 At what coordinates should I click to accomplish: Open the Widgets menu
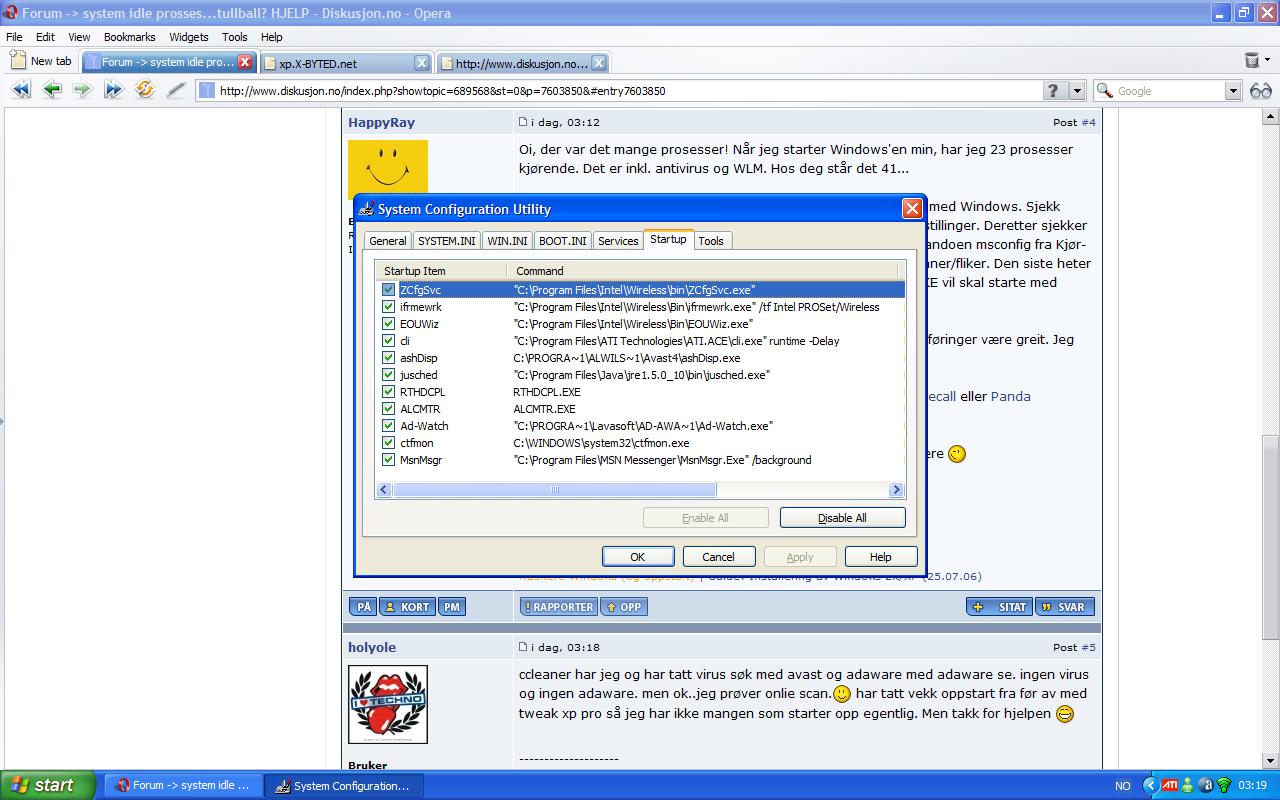pos(189,37)
